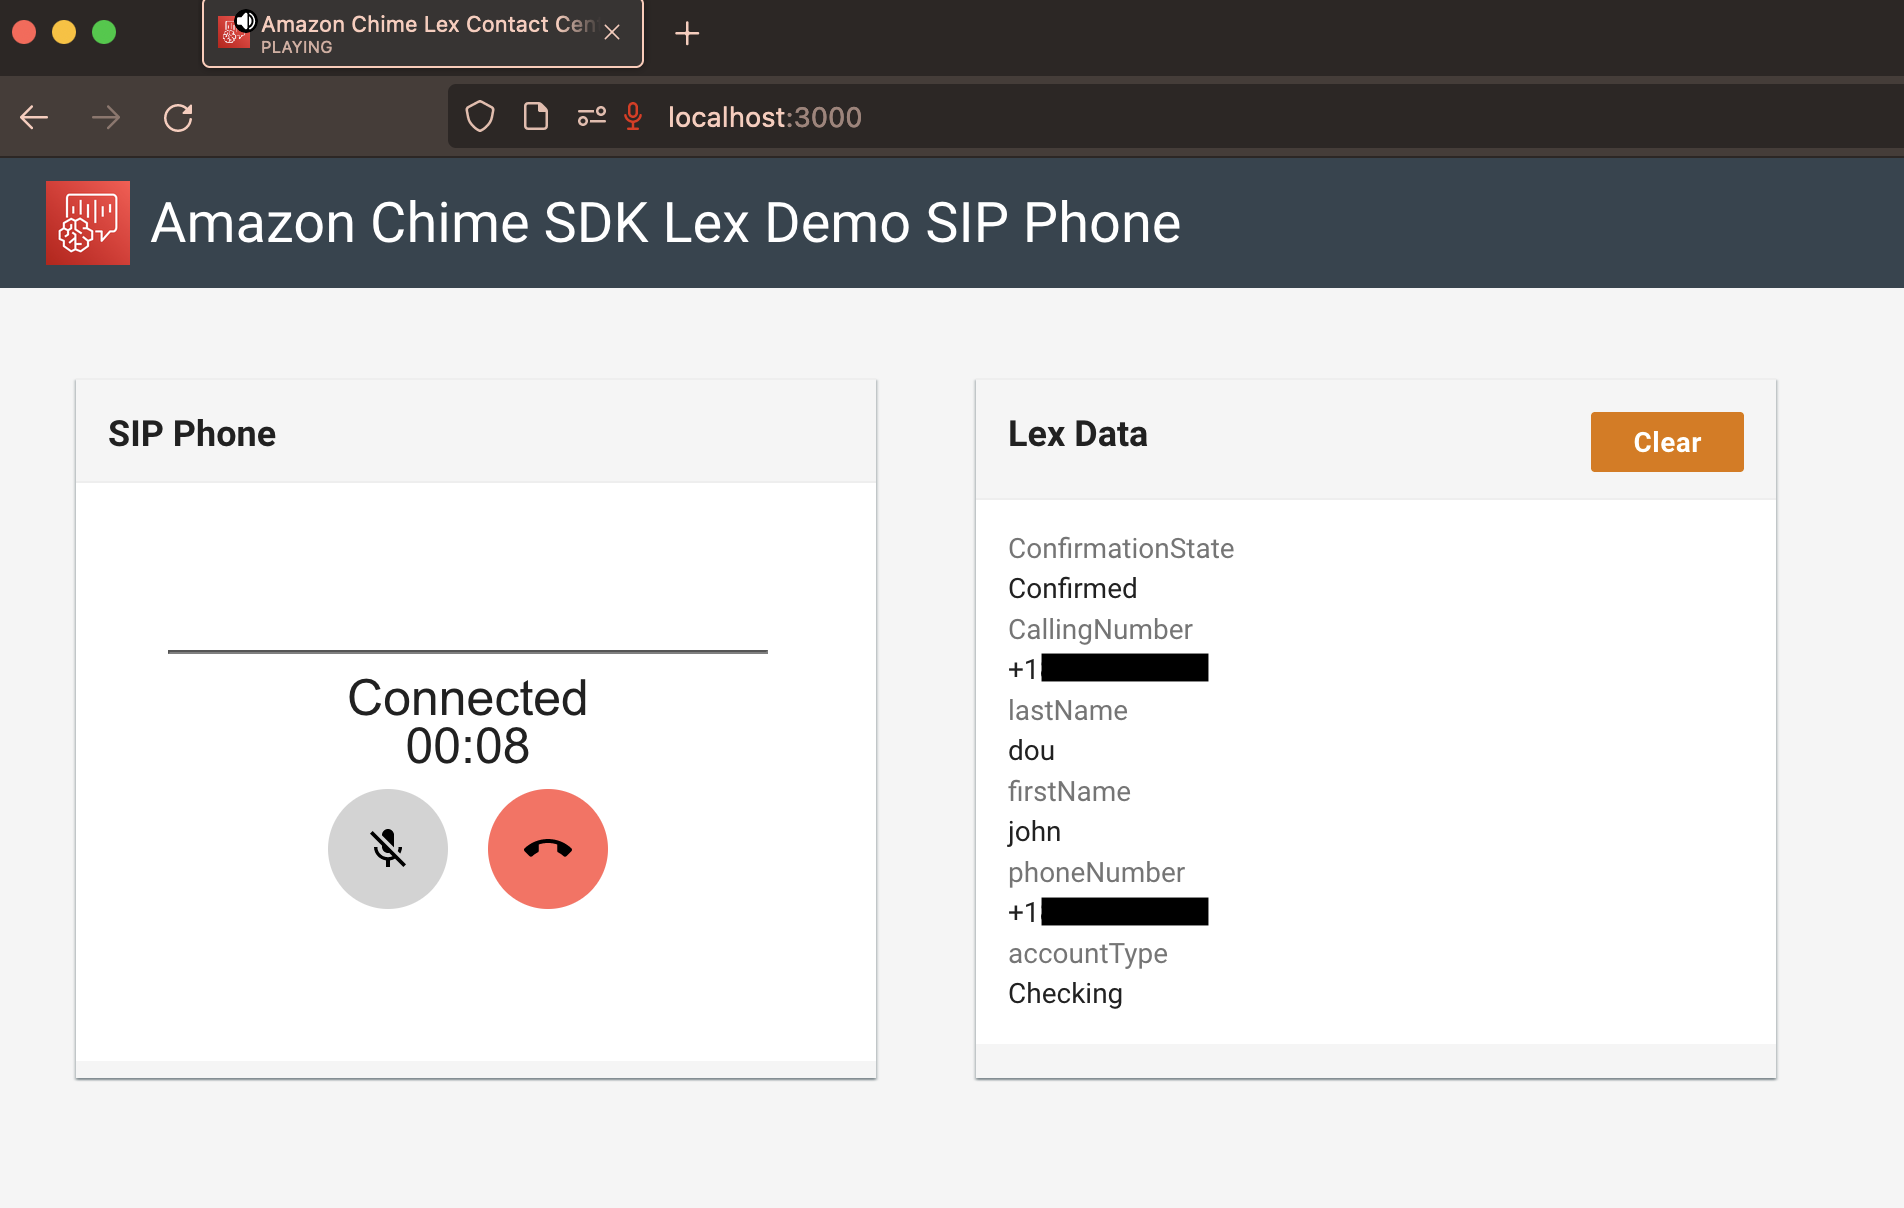Click the Confirmed value

(1072, 588)
